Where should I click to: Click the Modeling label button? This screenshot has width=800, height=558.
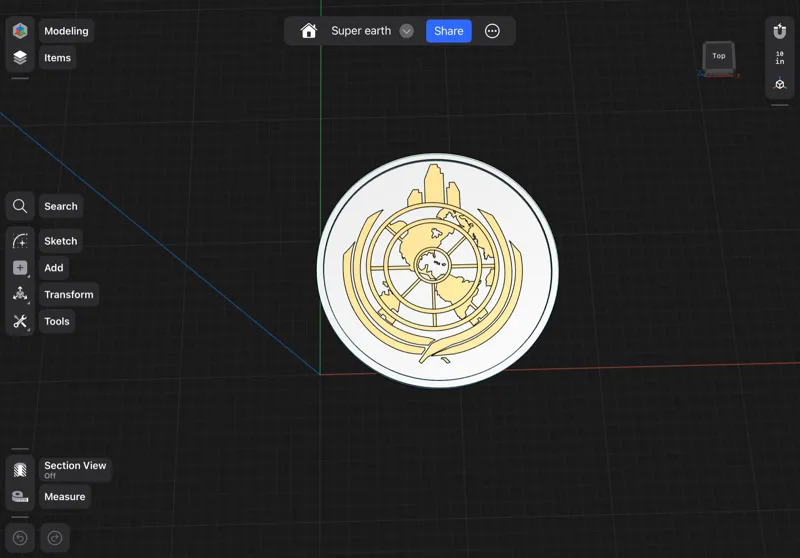point(66,31)
